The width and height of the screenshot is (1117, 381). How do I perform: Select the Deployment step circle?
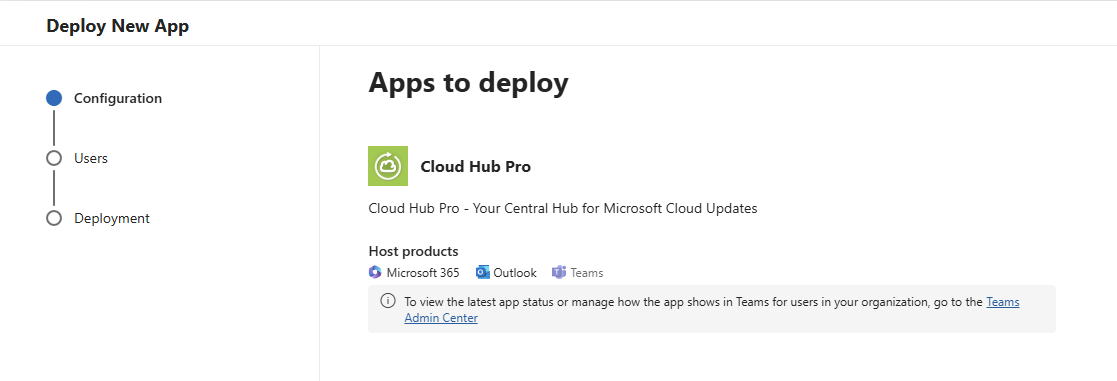[54, 218]
